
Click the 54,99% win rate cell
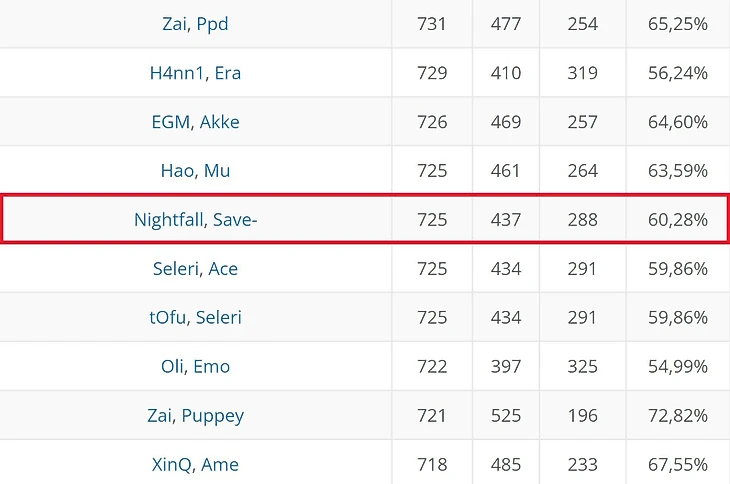(678, 367)
